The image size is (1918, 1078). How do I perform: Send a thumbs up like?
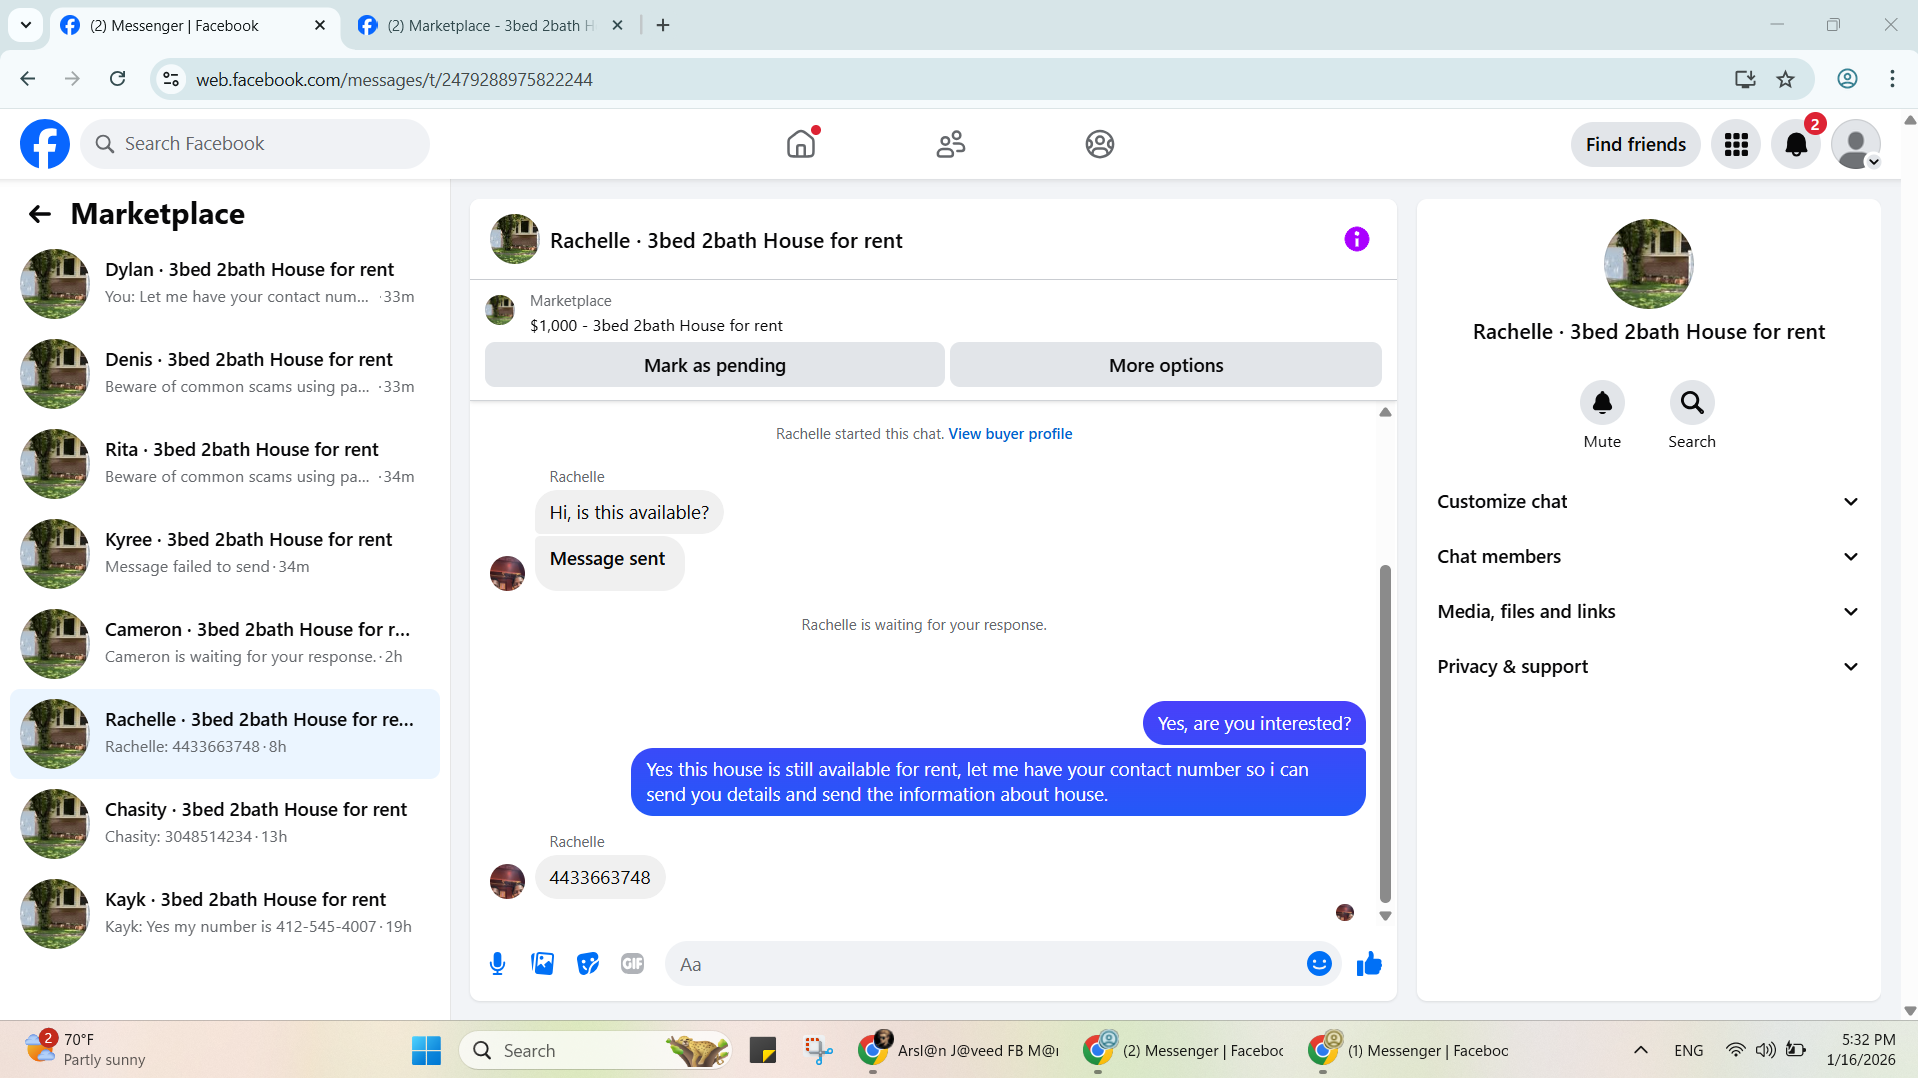click(x=1369, y=964)
